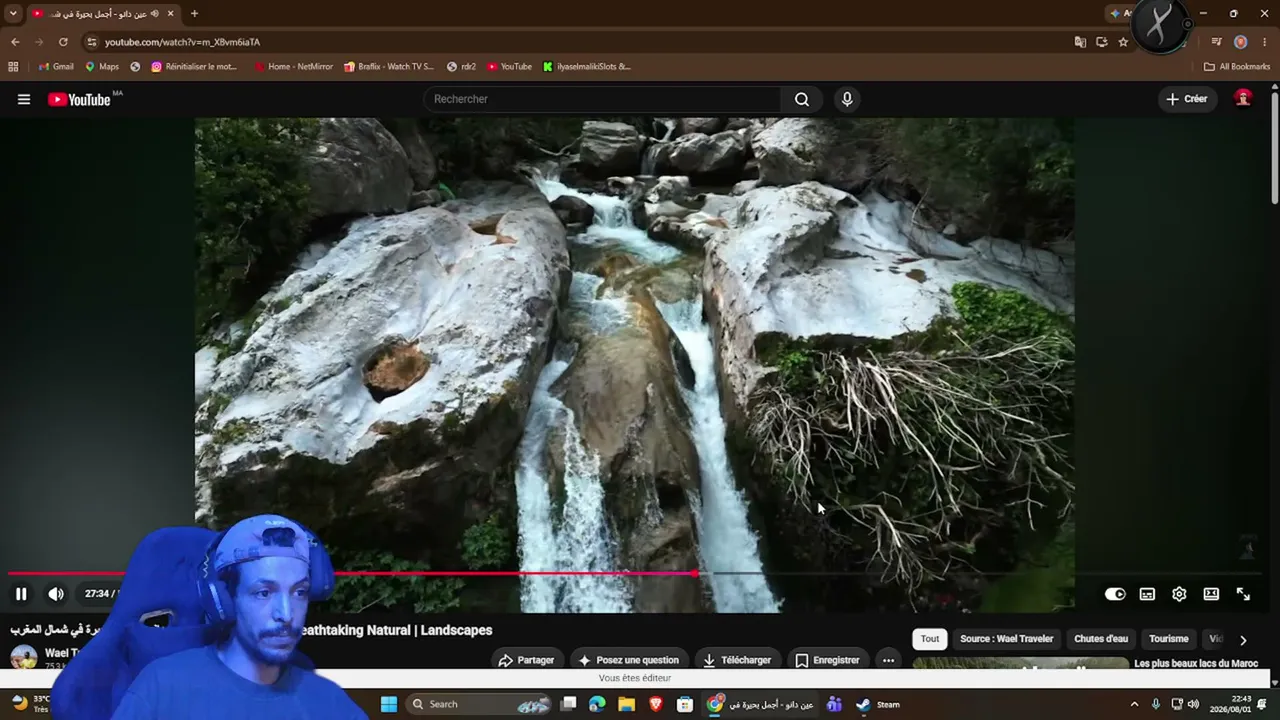Close the YouTube browser tab
Screen dimensions: 1280x720
tap(171, 13)
